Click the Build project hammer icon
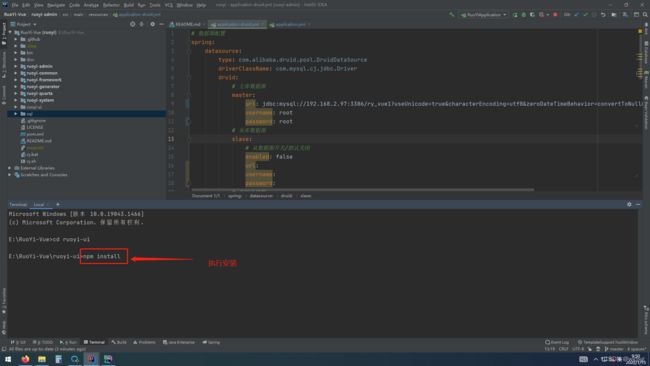The height and width of the screenshot is (366, 650). click(x=452, y=15)
